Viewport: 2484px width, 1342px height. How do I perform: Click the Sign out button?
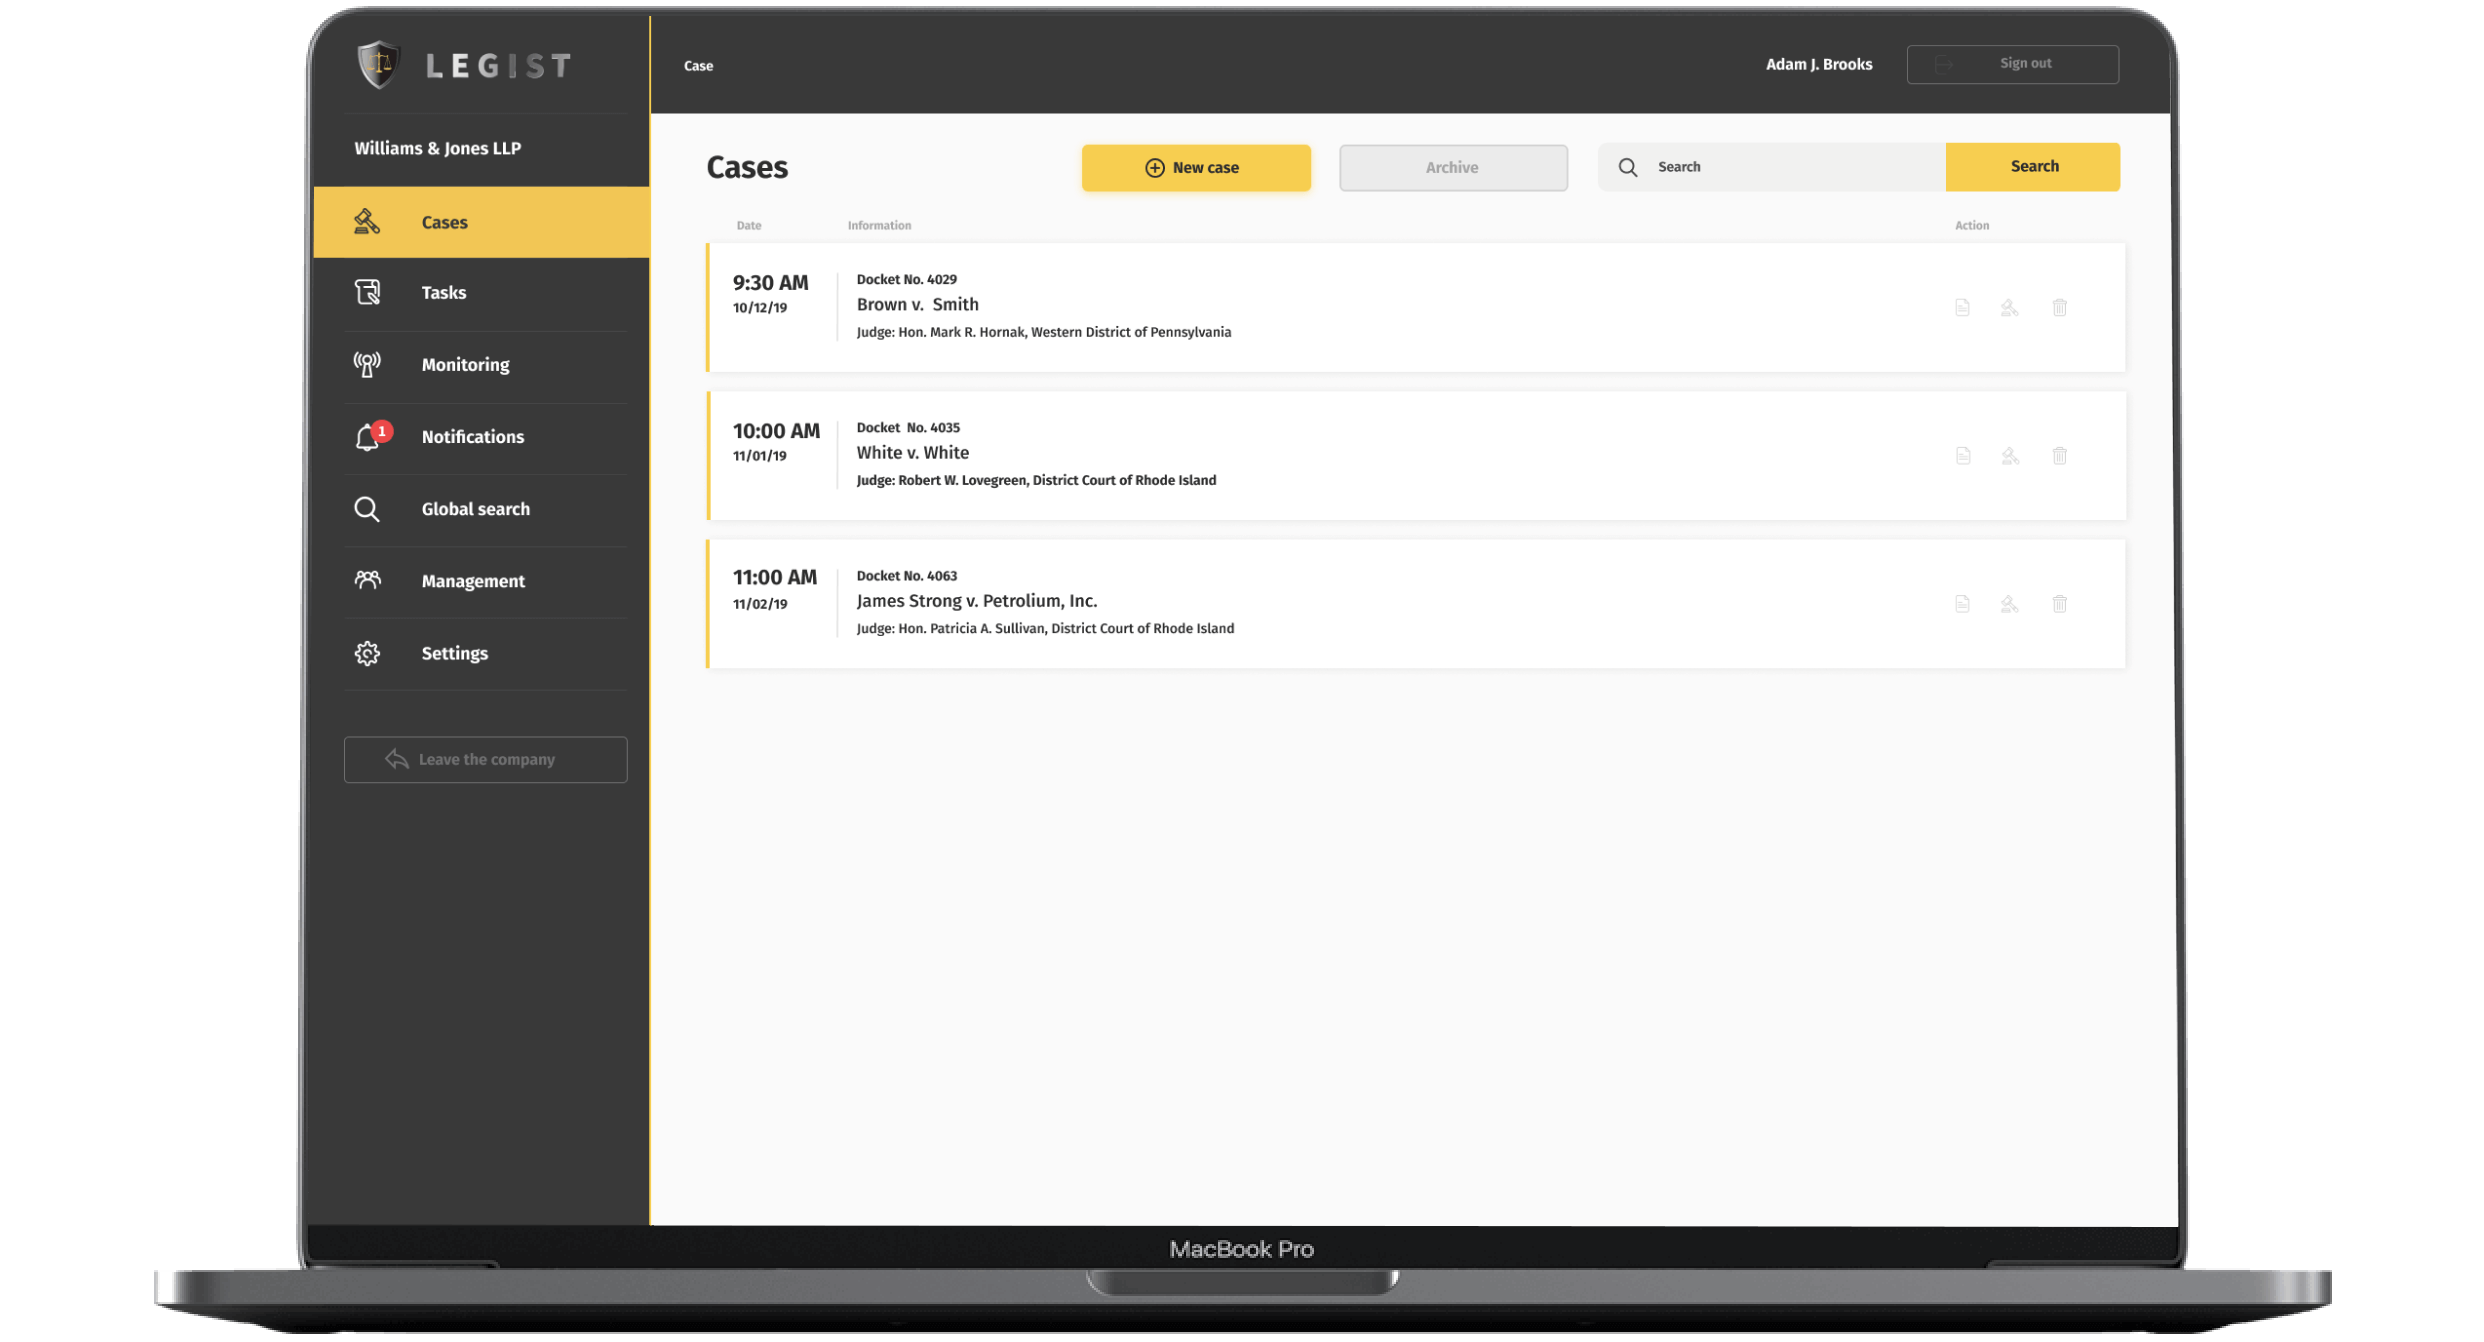coord(2011,64)
